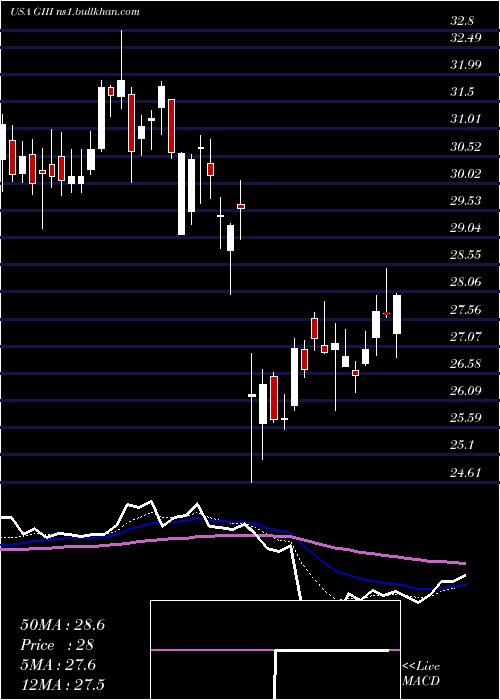This screenshot has height=700, width=500.
Task: Click the 'USA GHI ns1.bullkhan.com' chart title
Action: tap(75, 11)
